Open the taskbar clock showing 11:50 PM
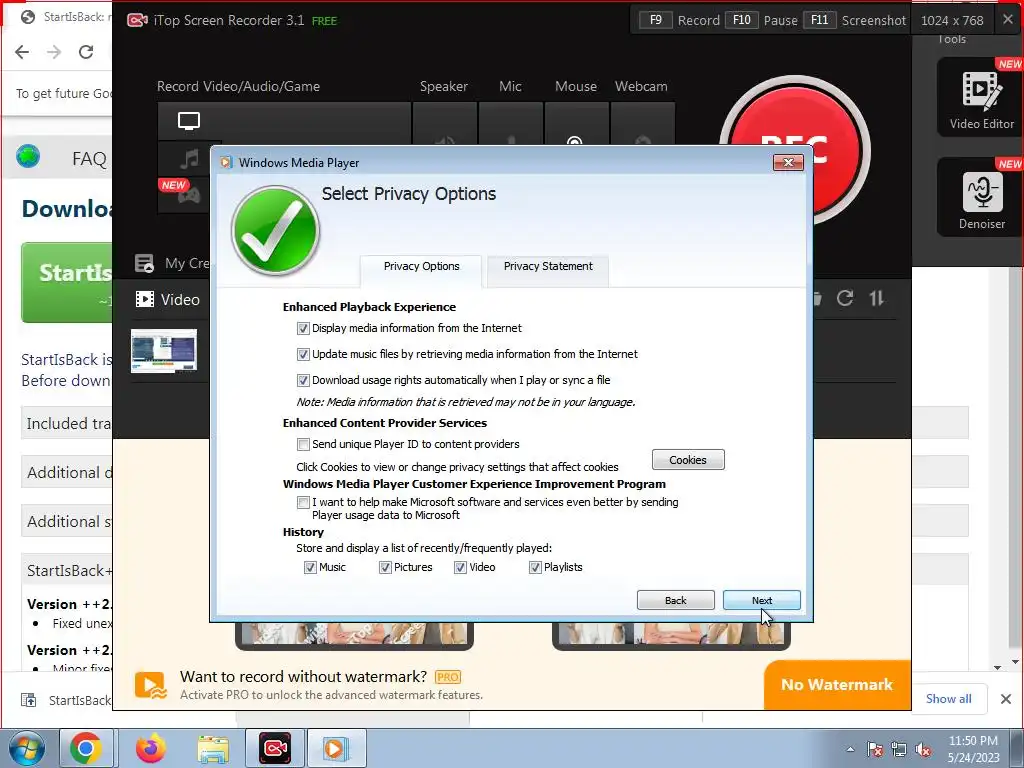 (973, 749)
